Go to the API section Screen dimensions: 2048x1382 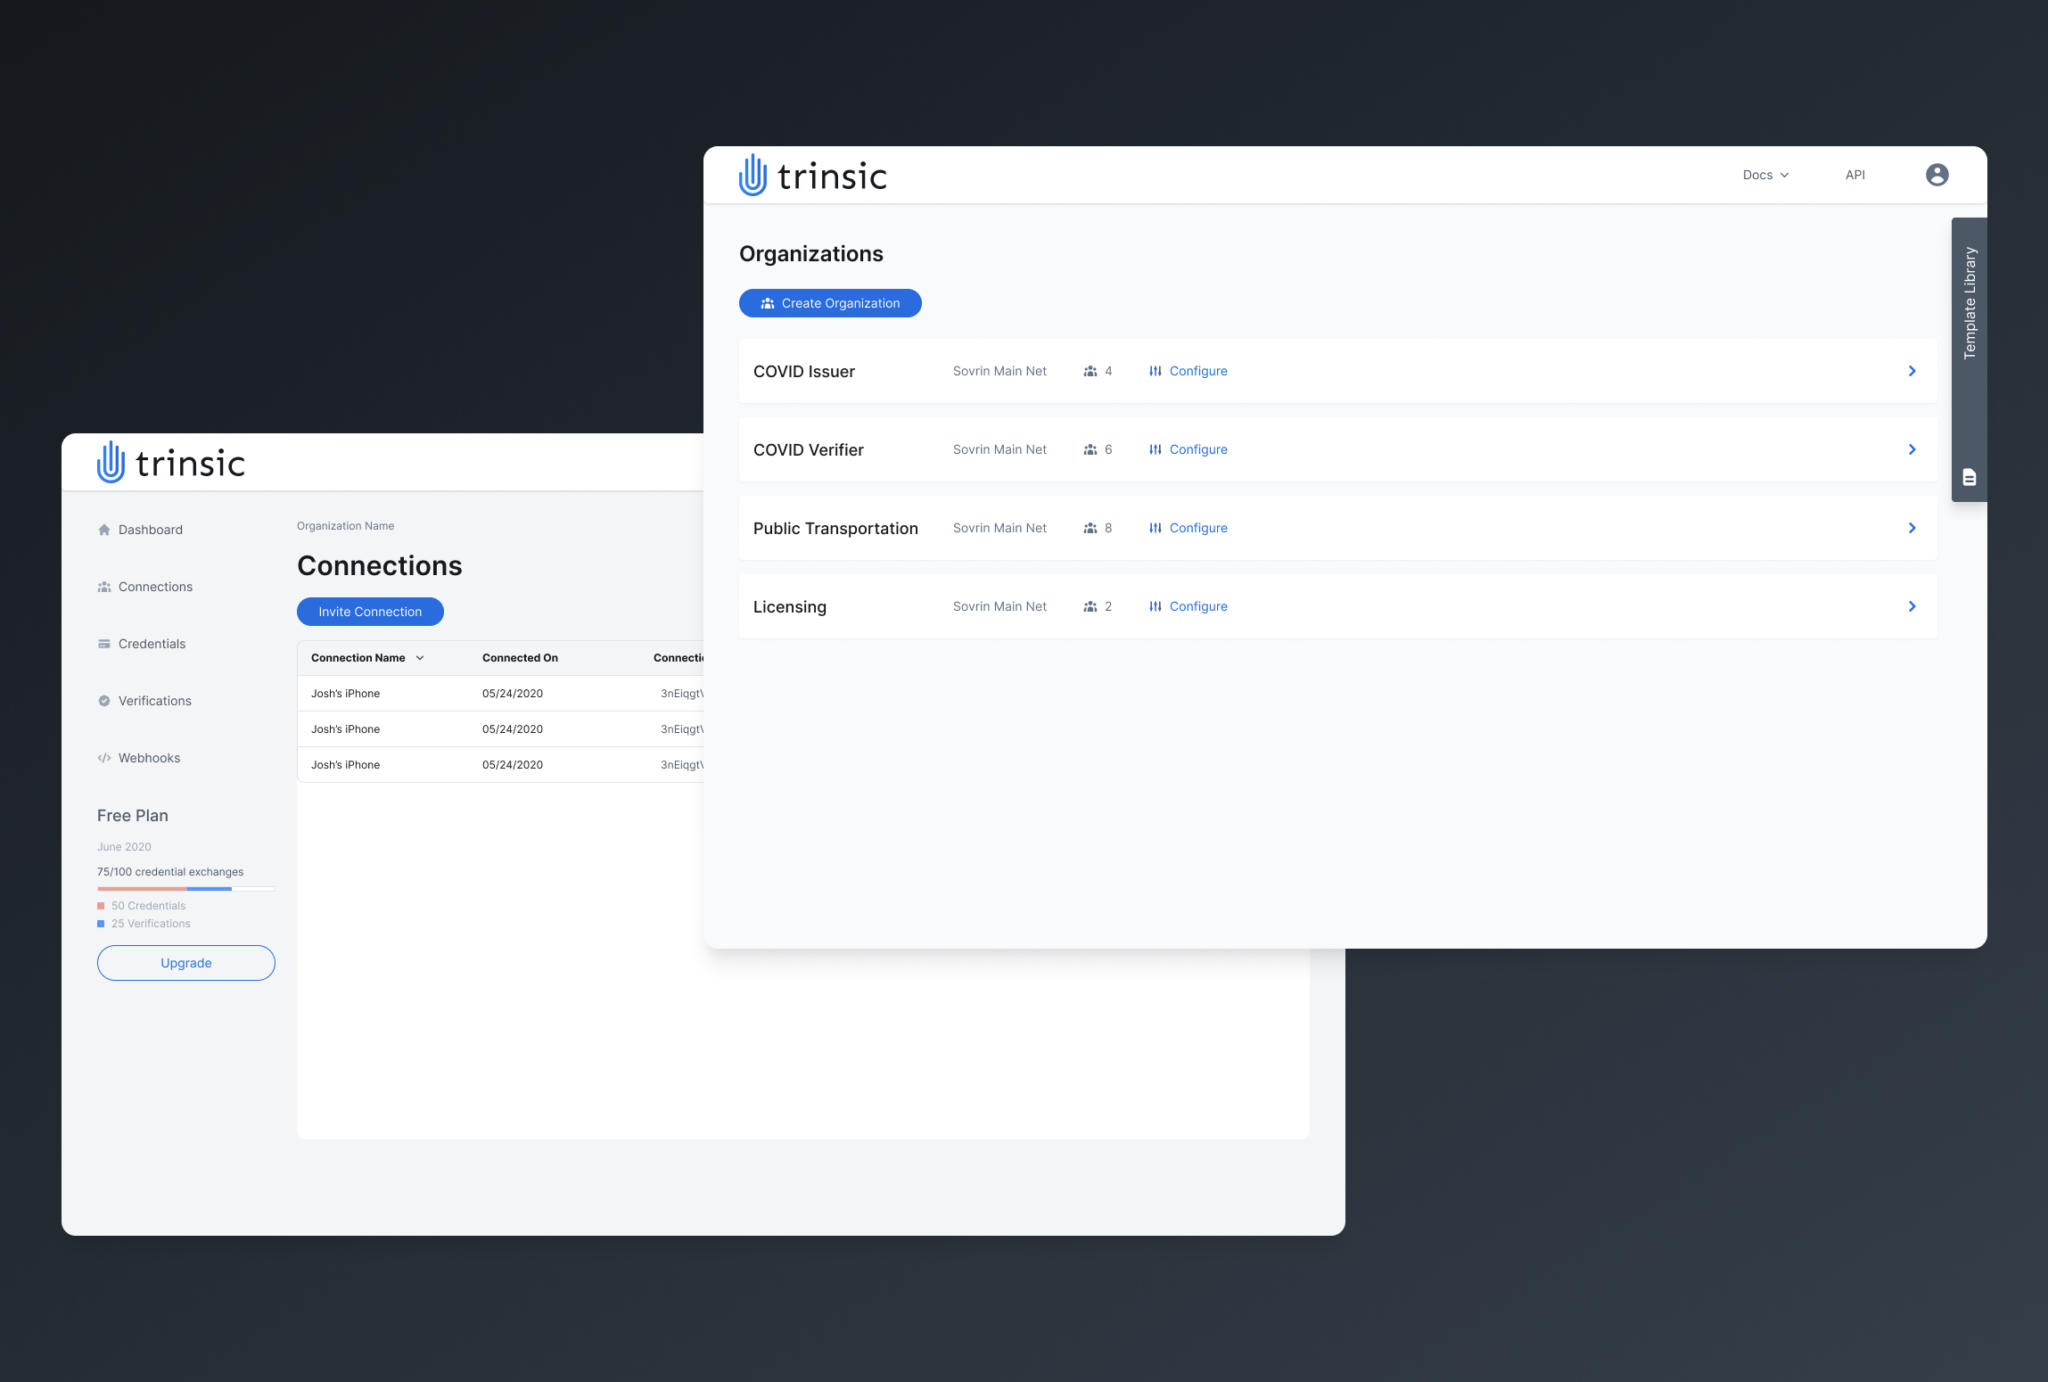pos(1855,174)
